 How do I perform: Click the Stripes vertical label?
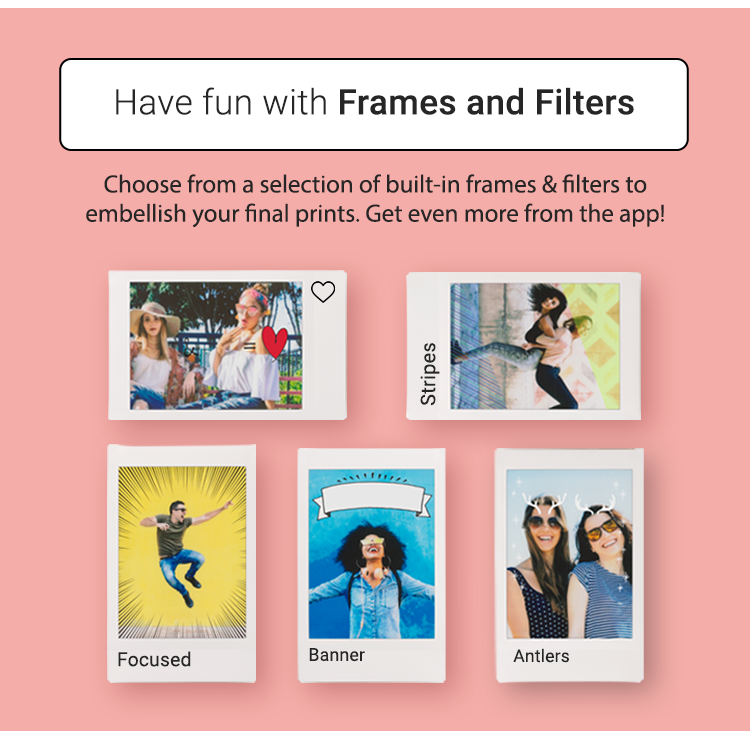(x=428, y=374)
